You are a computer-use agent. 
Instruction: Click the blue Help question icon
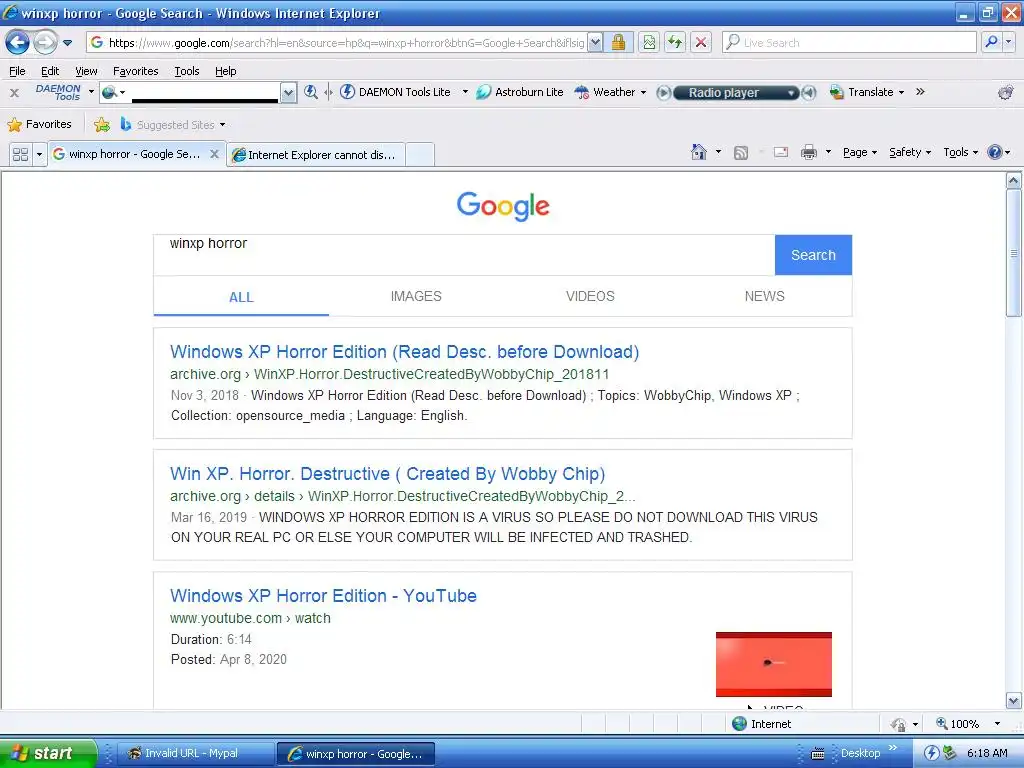995,152
